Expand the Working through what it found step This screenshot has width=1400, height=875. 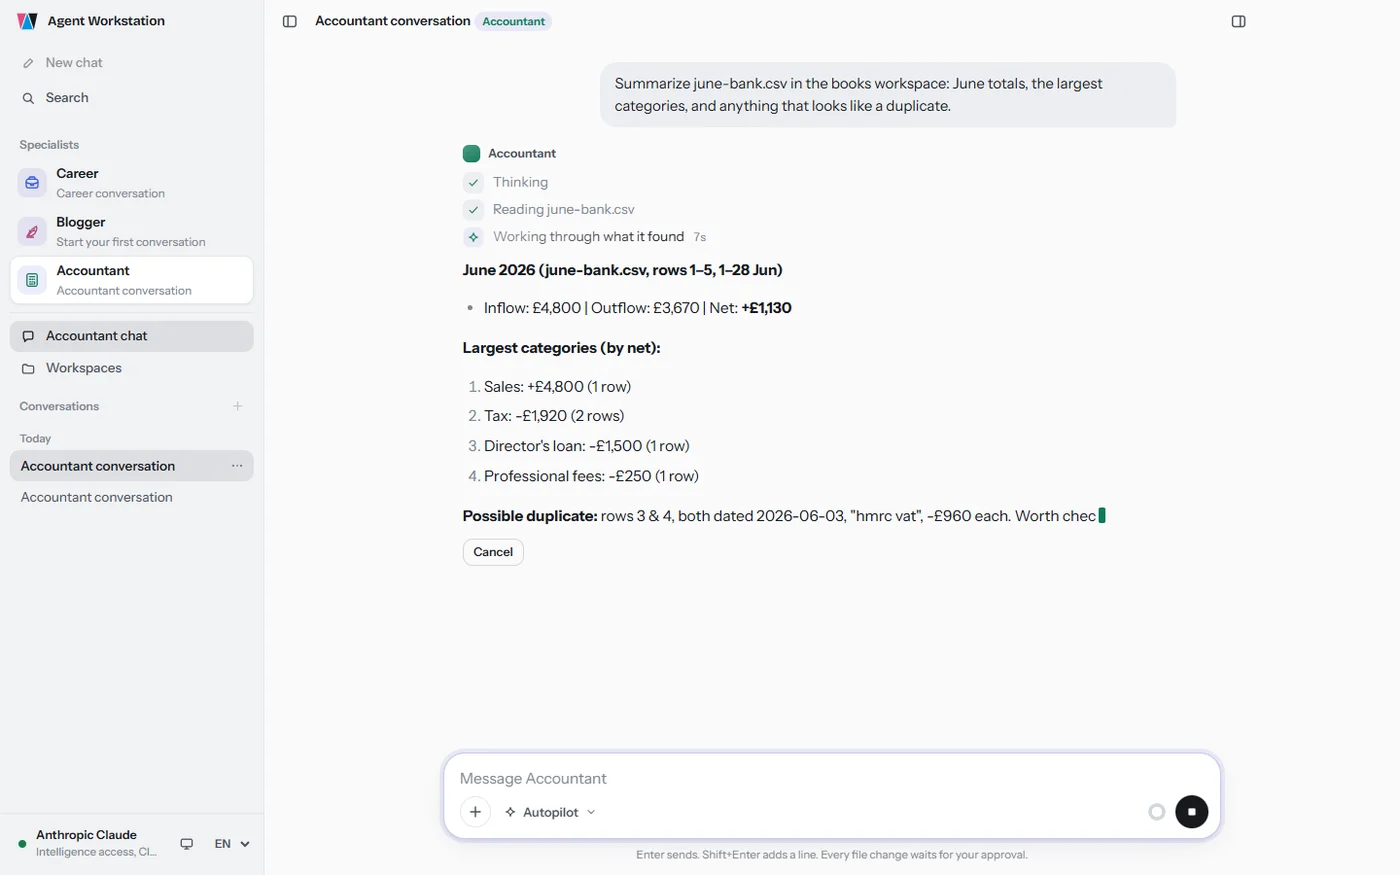click(x=588, y=237)
